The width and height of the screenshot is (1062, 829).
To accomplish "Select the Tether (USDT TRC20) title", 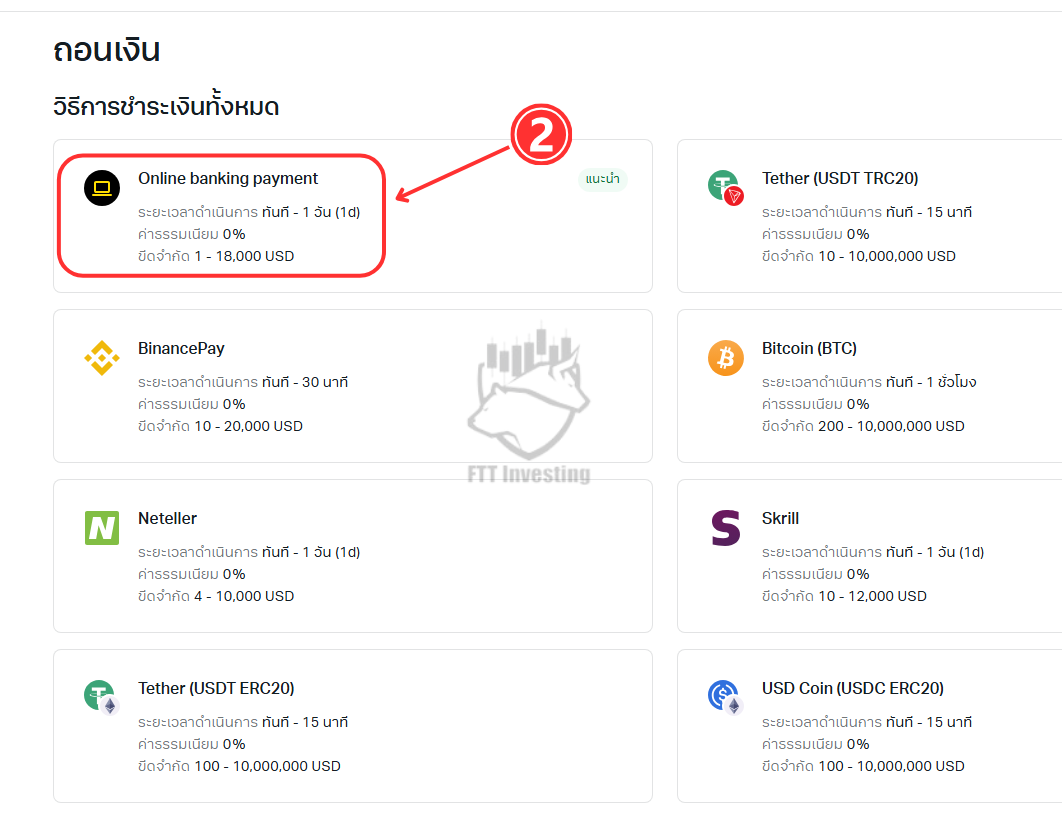I will (840, 178).
